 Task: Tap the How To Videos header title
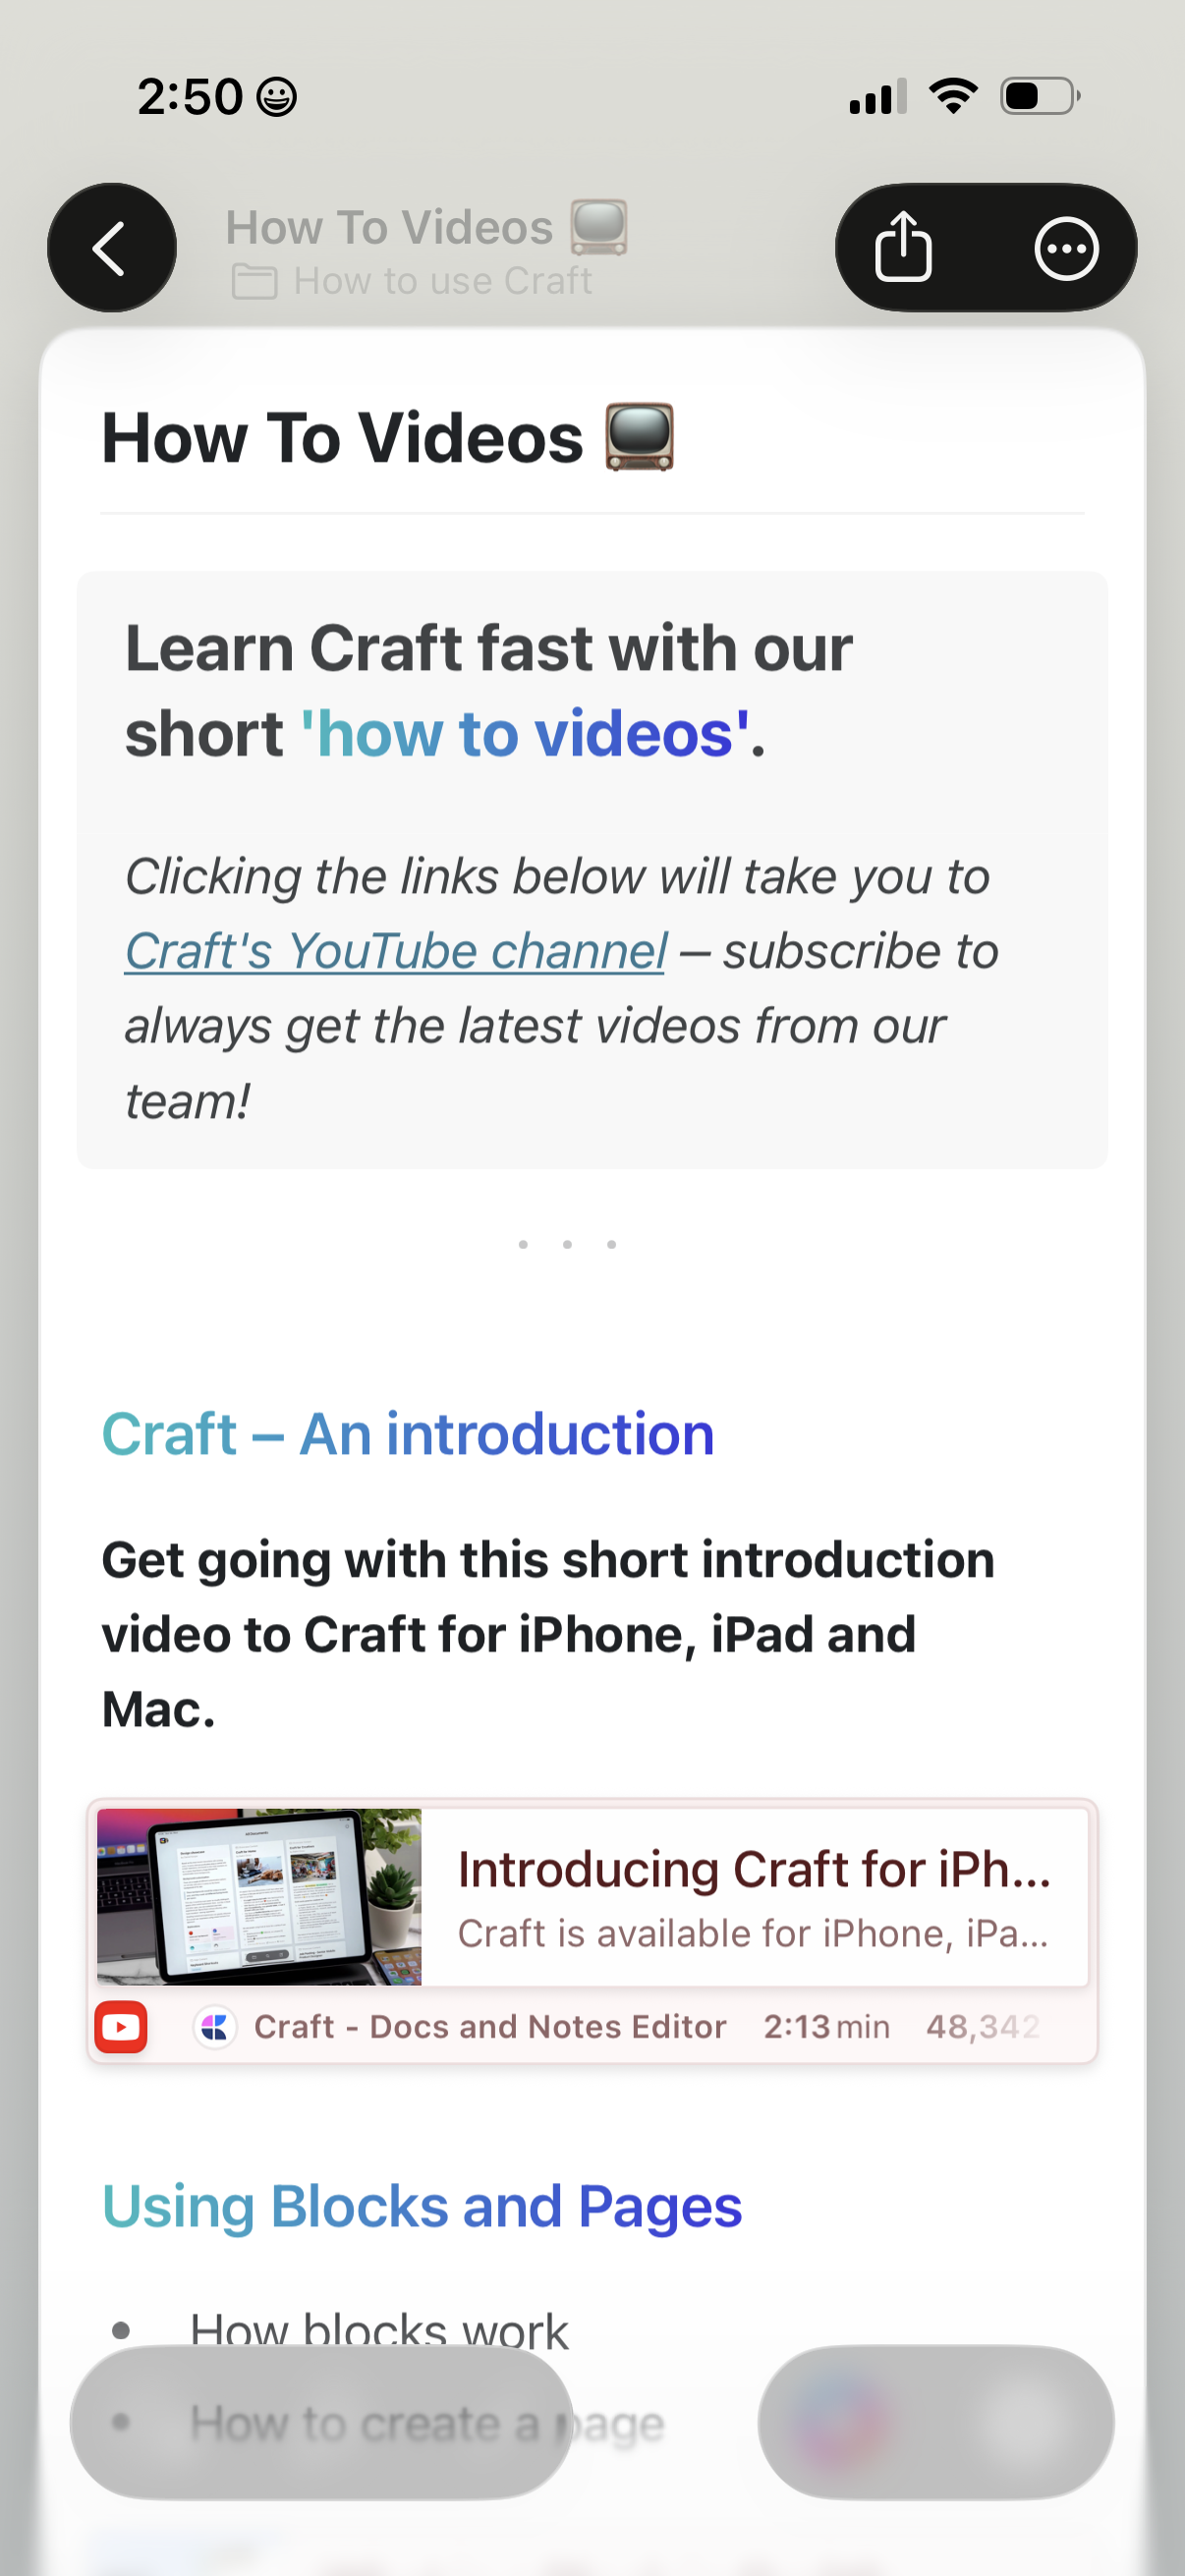click(x=426, y=227)
